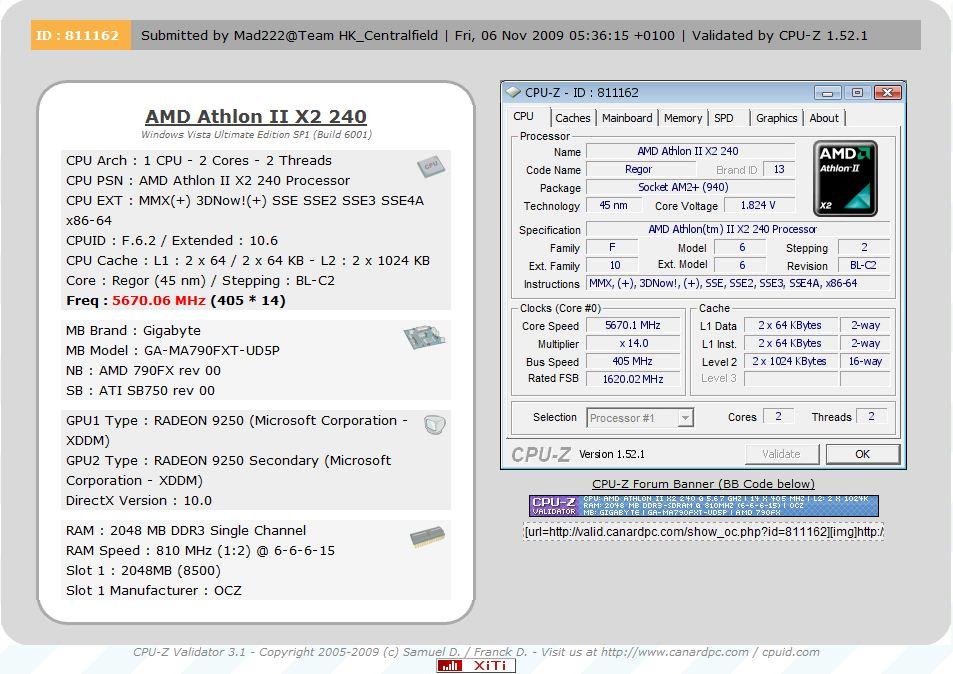Click the XiTi stats badge at bottom

(476, 665)
